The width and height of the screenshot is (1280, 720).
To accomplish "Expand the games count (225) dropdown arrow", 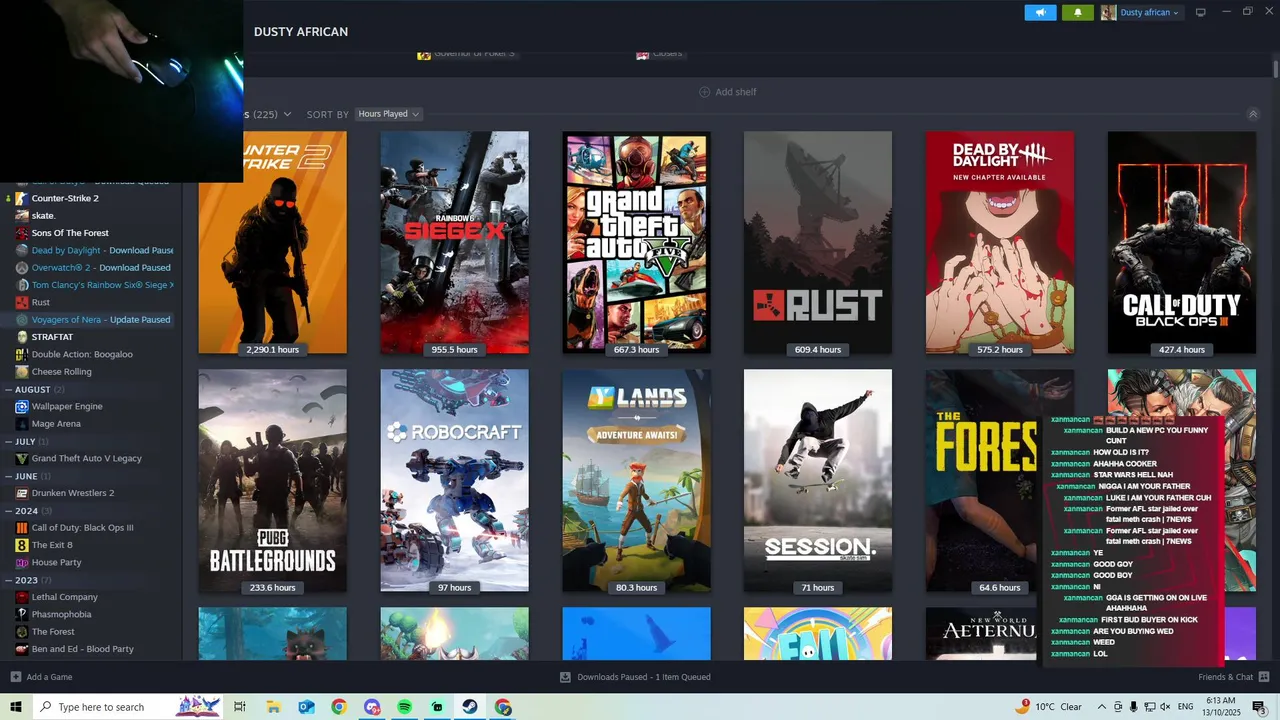I will (287, 114).
